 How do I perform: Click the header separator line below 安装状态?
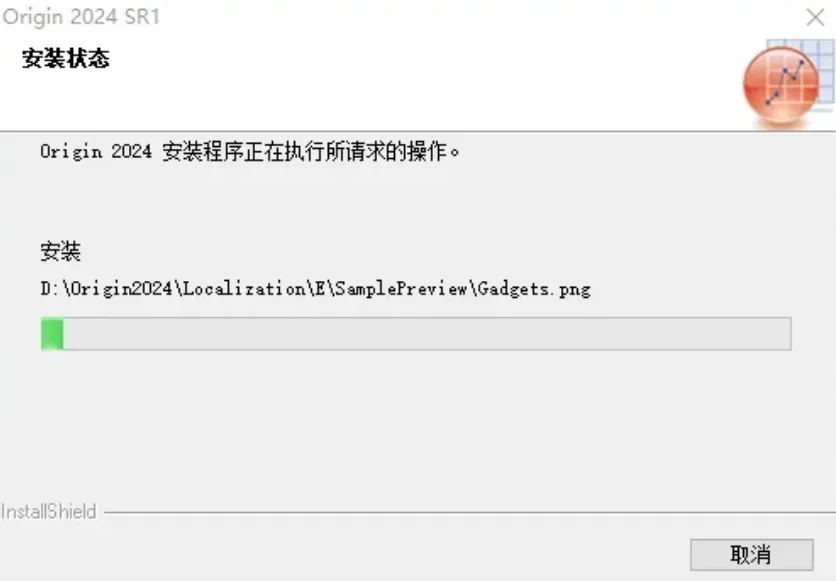418,131
